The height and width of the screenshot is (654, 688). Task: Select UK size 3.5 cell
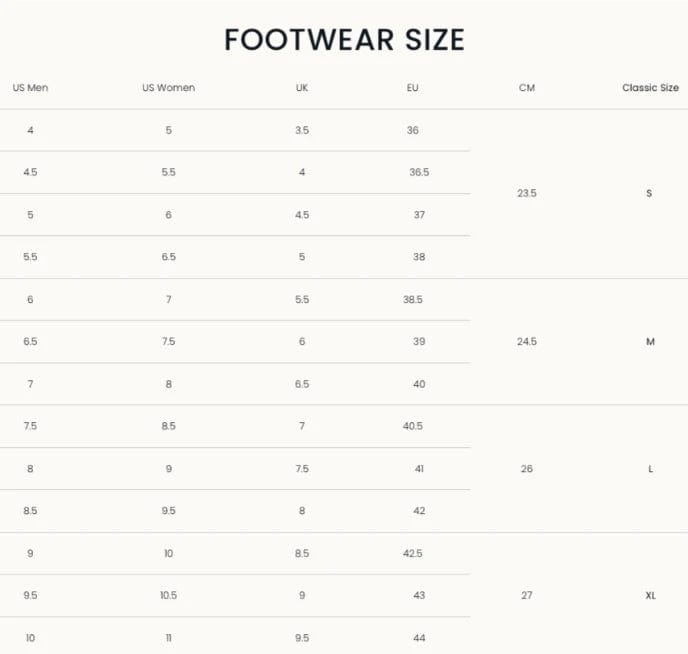point(302,131)
